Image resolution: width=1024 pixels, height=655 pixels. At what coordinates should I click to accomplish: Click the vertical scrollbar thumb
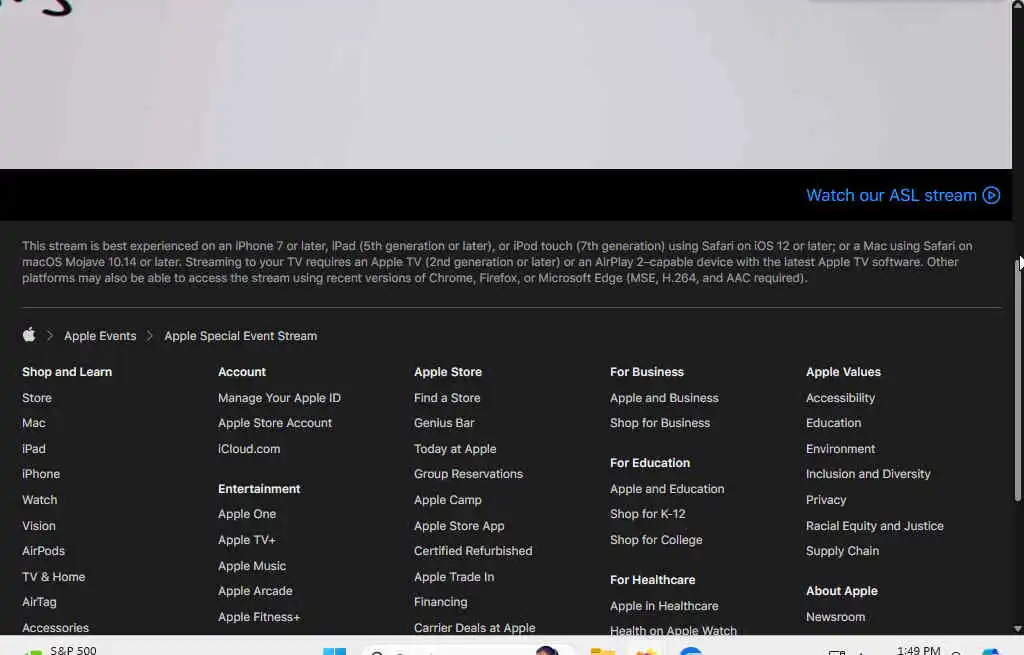[x=1017, y=379]
